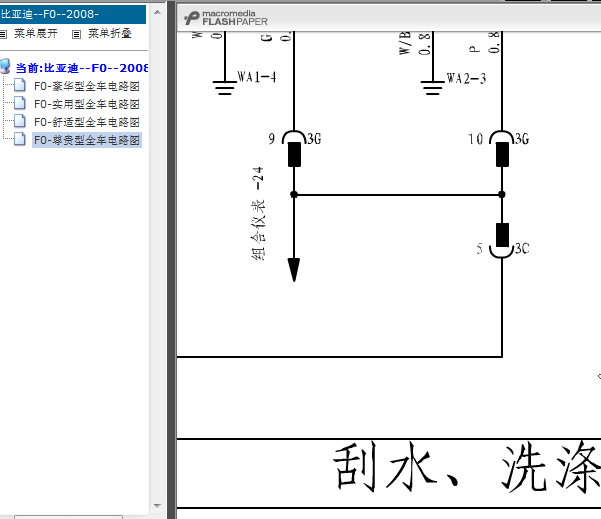Click the WA2-3 ground label
Image resolution: width=601 pixels, height=519 pixels.
(466, 79)
